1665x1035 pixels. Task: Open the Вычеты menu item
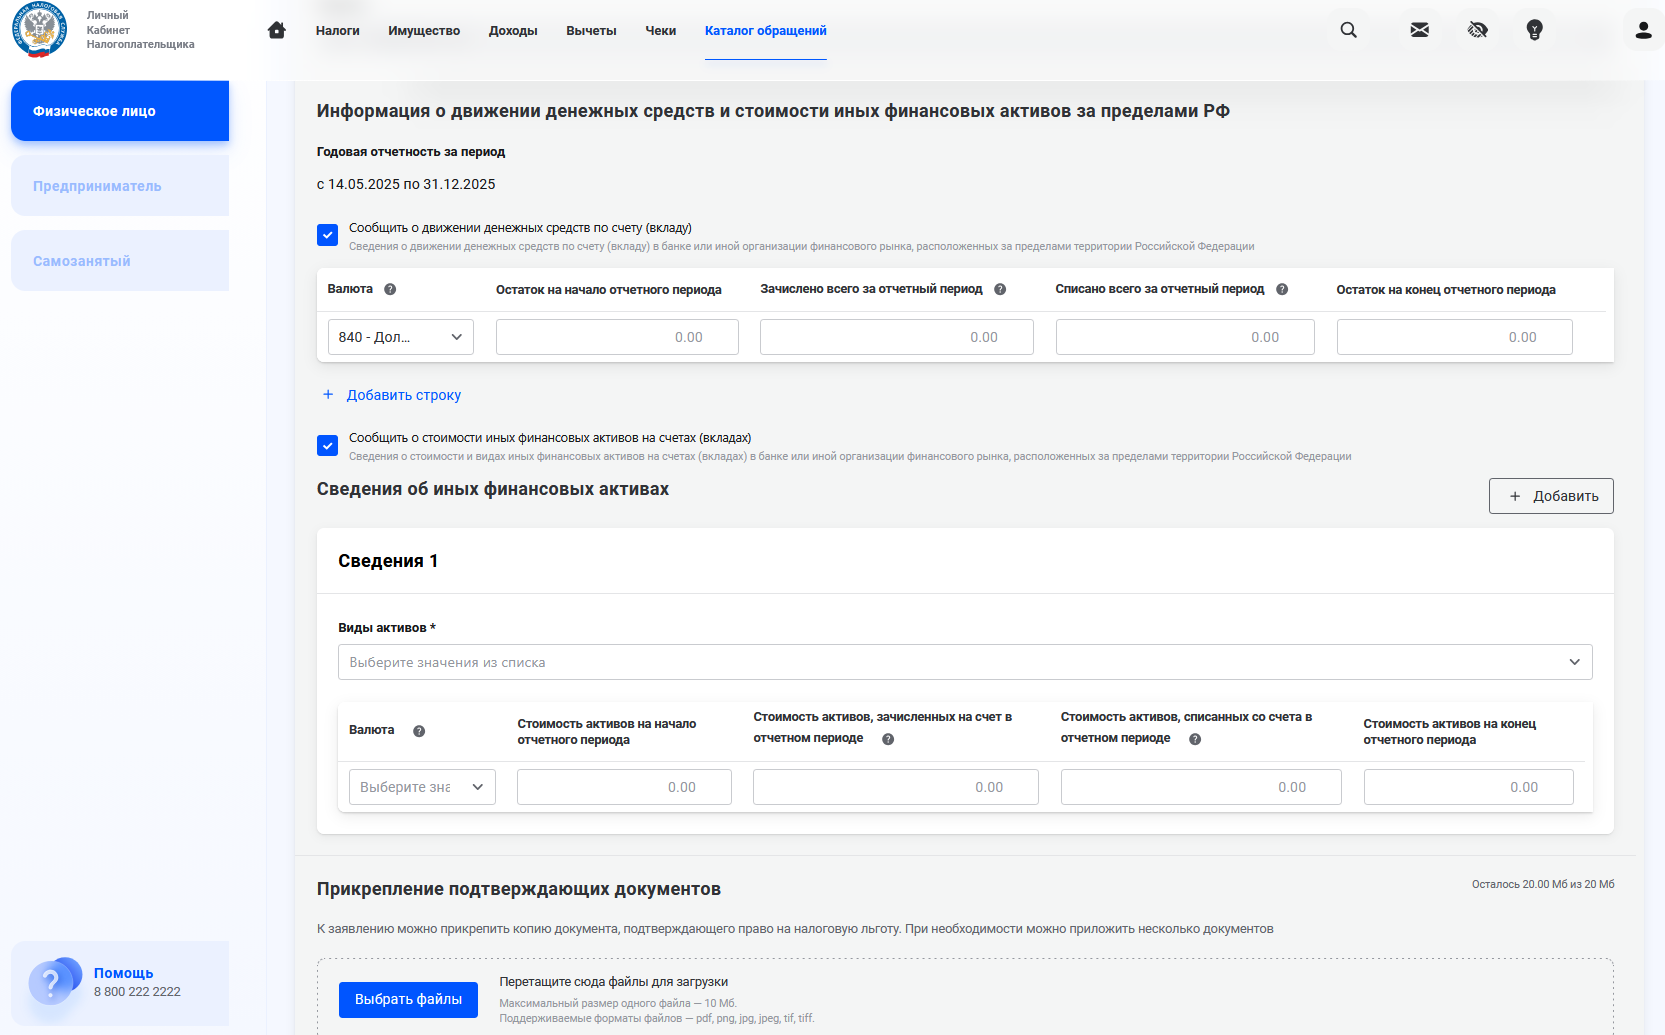coord(591,31)
